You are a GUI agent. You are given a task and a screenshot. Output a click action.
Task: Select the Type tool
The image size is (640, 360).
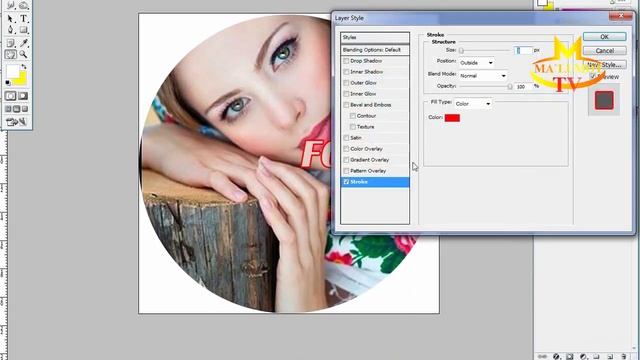pyautogui.click(x=23, y=19)
